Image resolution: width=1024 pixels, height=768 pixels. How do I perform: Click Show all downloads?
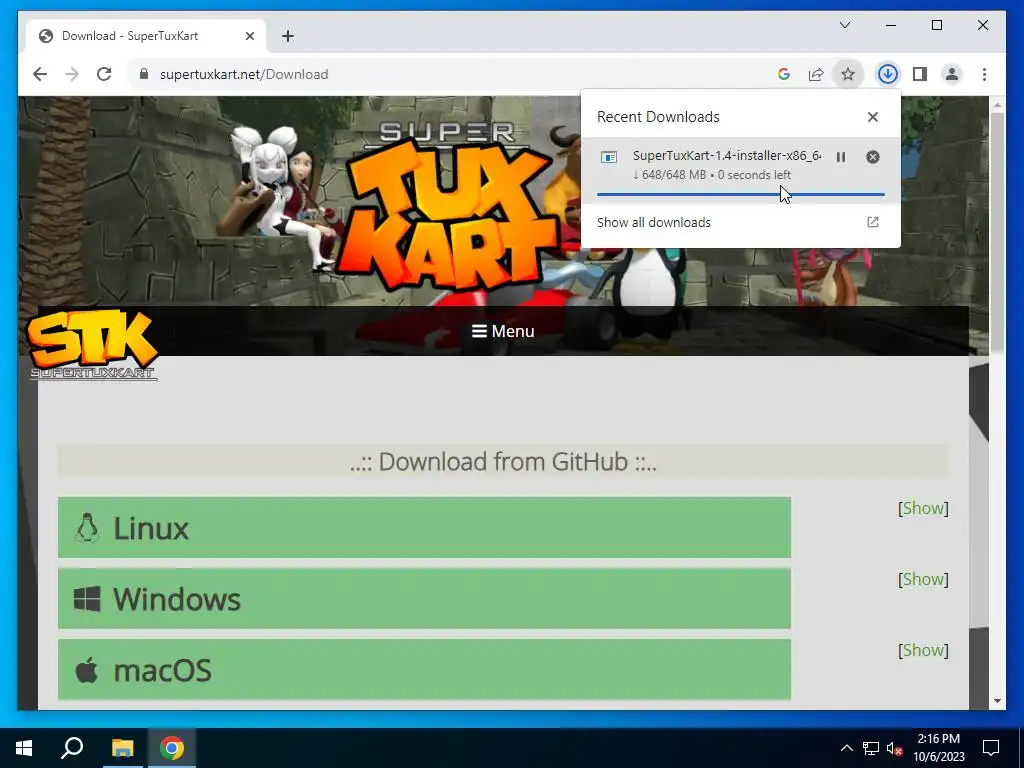coord(654,222)
